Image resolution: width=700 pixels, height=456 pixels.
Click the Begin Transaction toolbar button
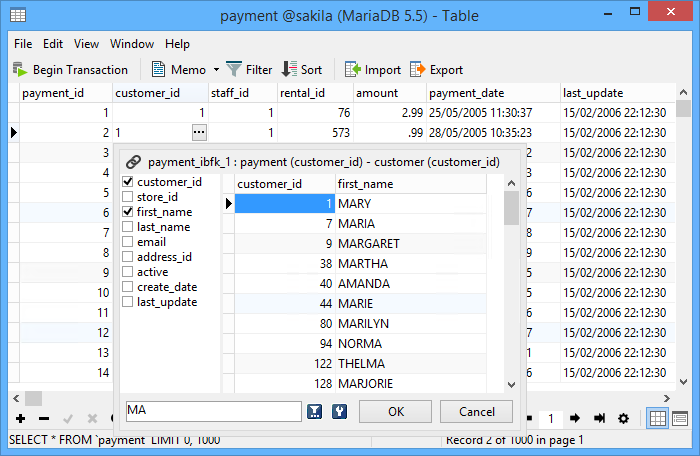click(x=70, y=70)
